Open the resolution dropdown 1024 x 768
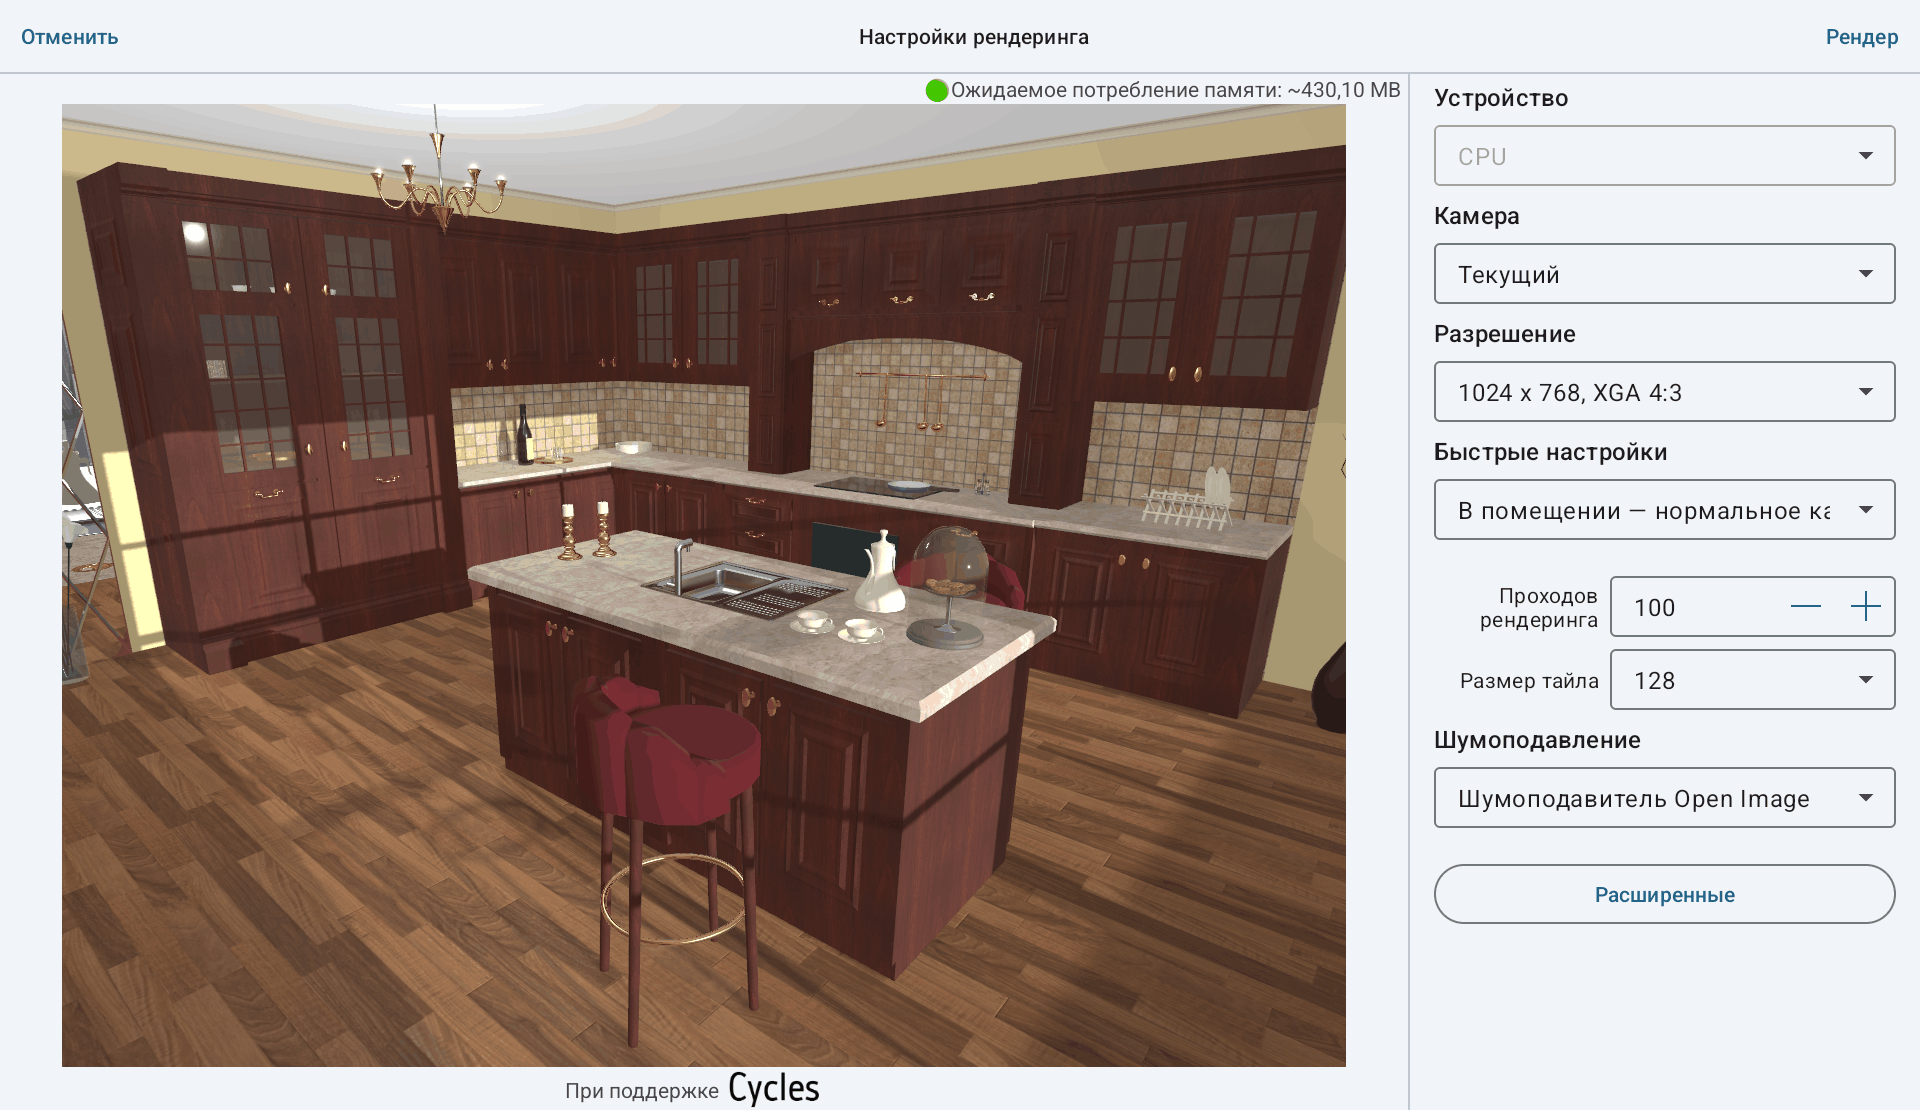The image size is (1920, 1110). [1664, 392]
